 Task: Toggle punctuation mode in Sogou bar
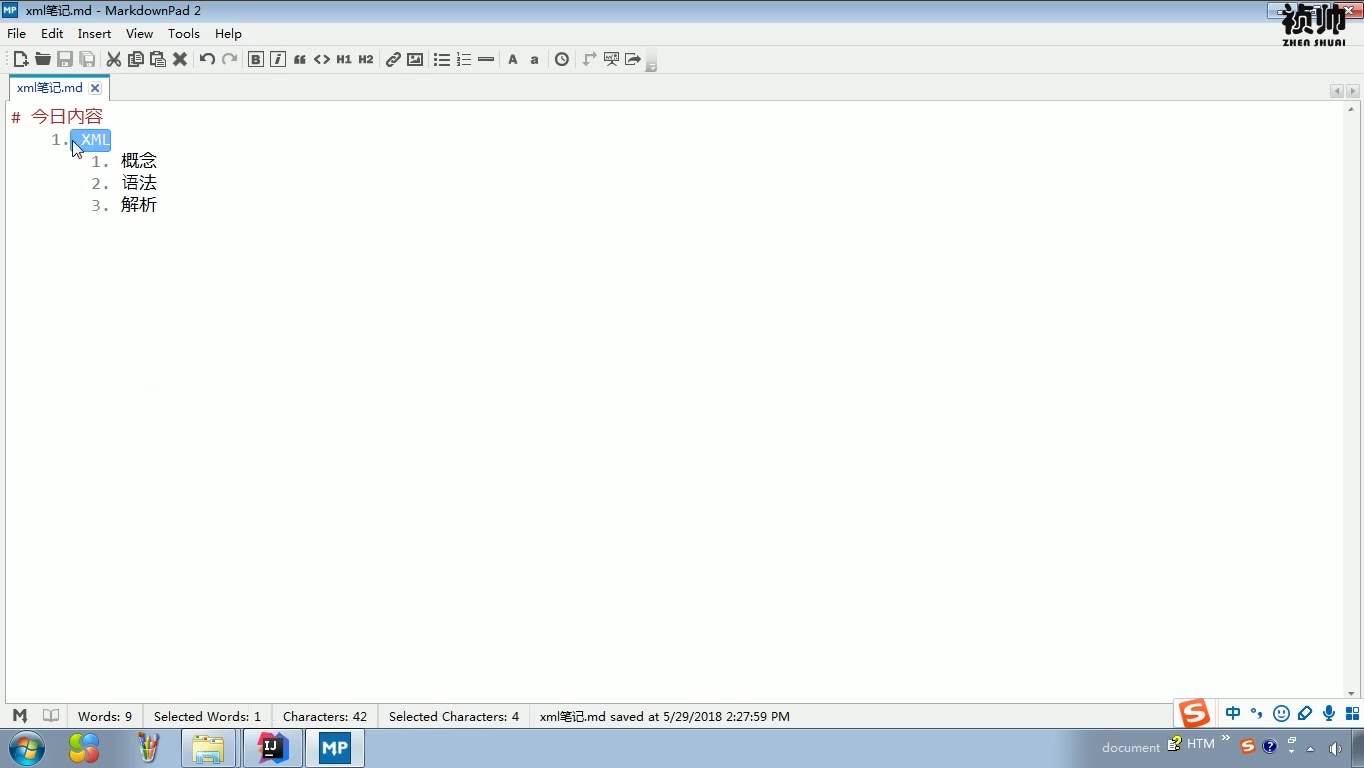coord(1257,713)
